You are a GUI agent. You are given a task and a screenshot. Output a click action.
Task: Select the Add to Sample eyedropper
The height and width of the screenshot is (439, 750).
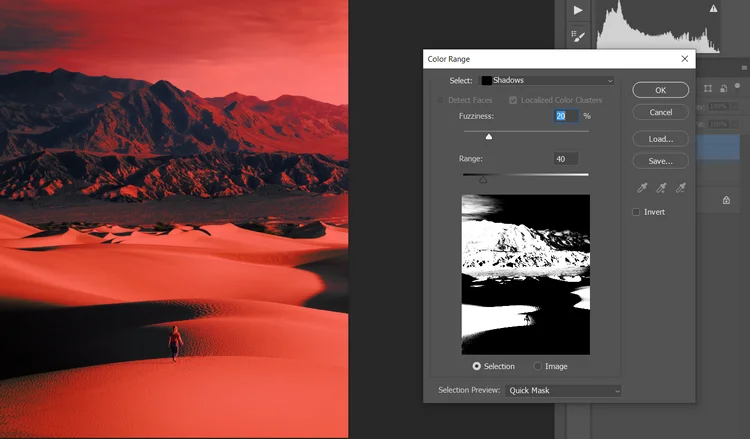click(x=661, y=187)
